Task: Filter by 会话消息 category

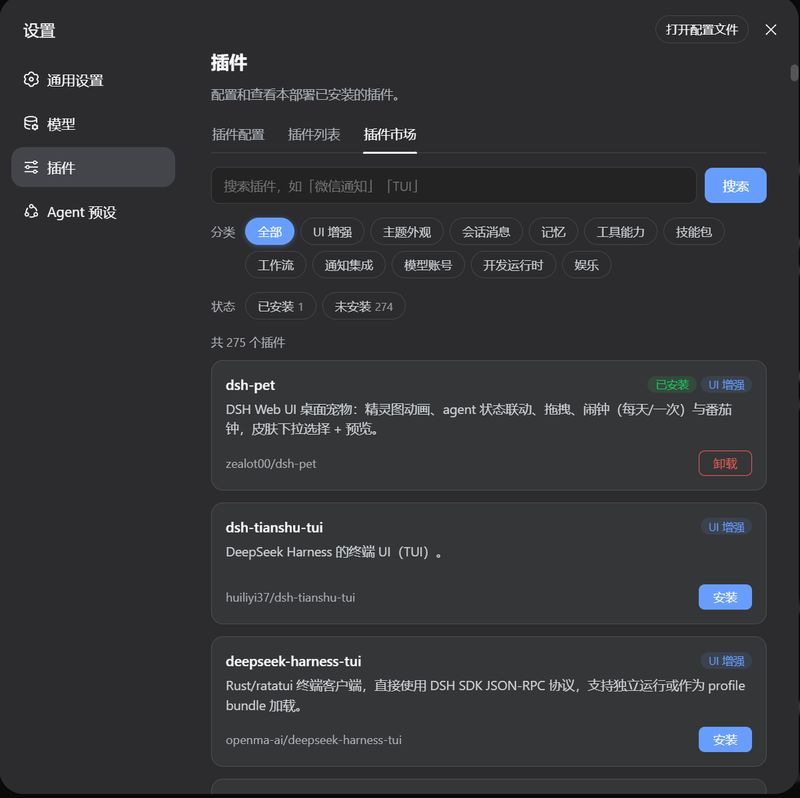Action: pos(486,232)
